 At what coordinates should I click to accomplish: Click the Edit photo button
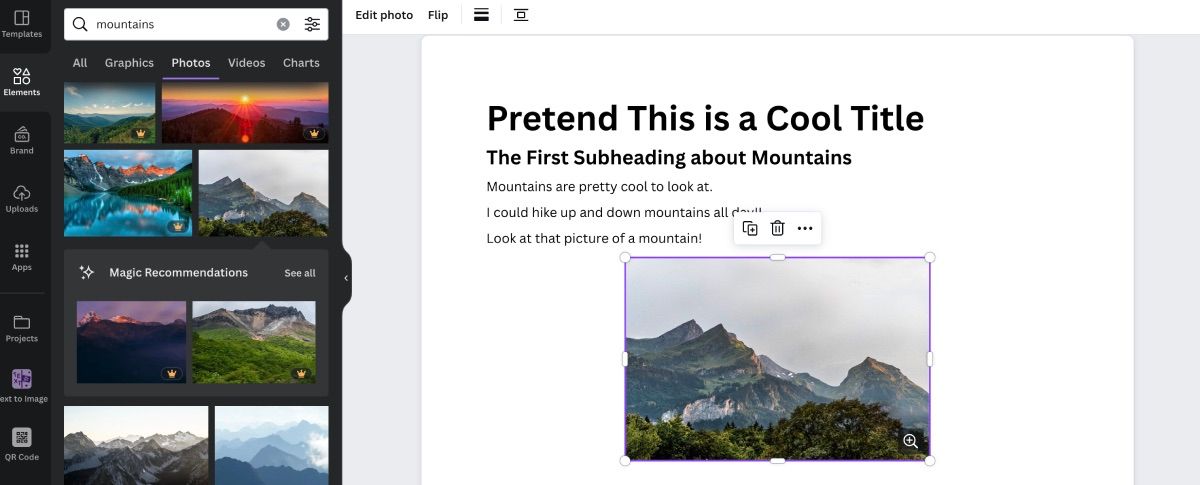pos(384,15)
